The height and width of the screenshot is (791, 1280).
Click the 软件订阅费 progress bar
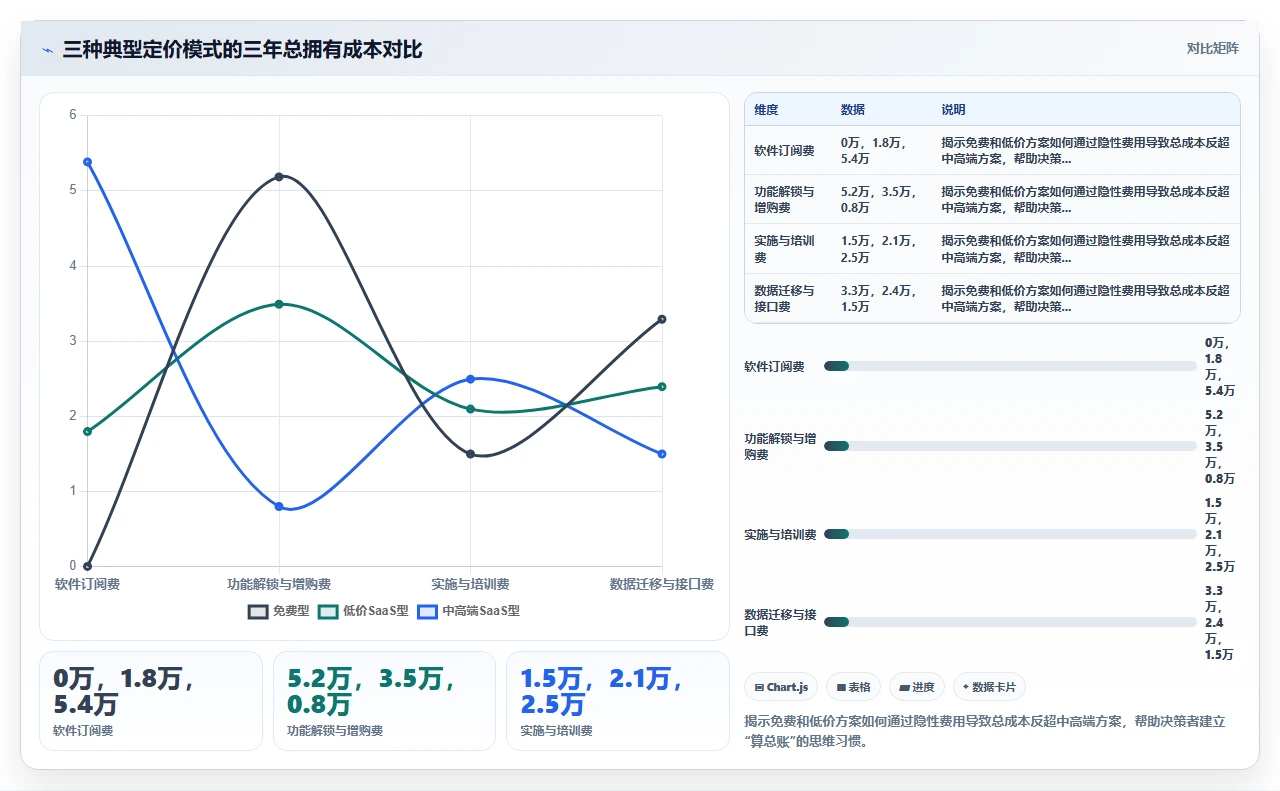[x=1010, y=366]
